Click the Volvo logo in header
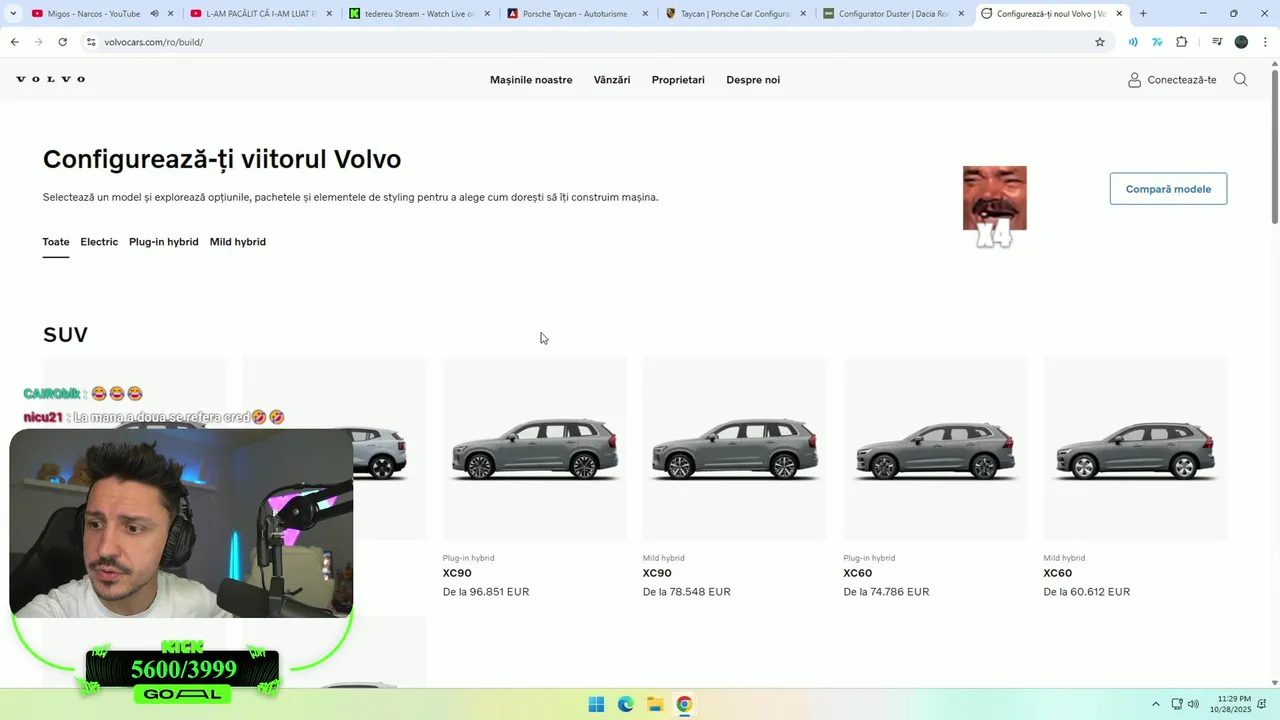Viewport: 1280px width, 720px height. 50,79
